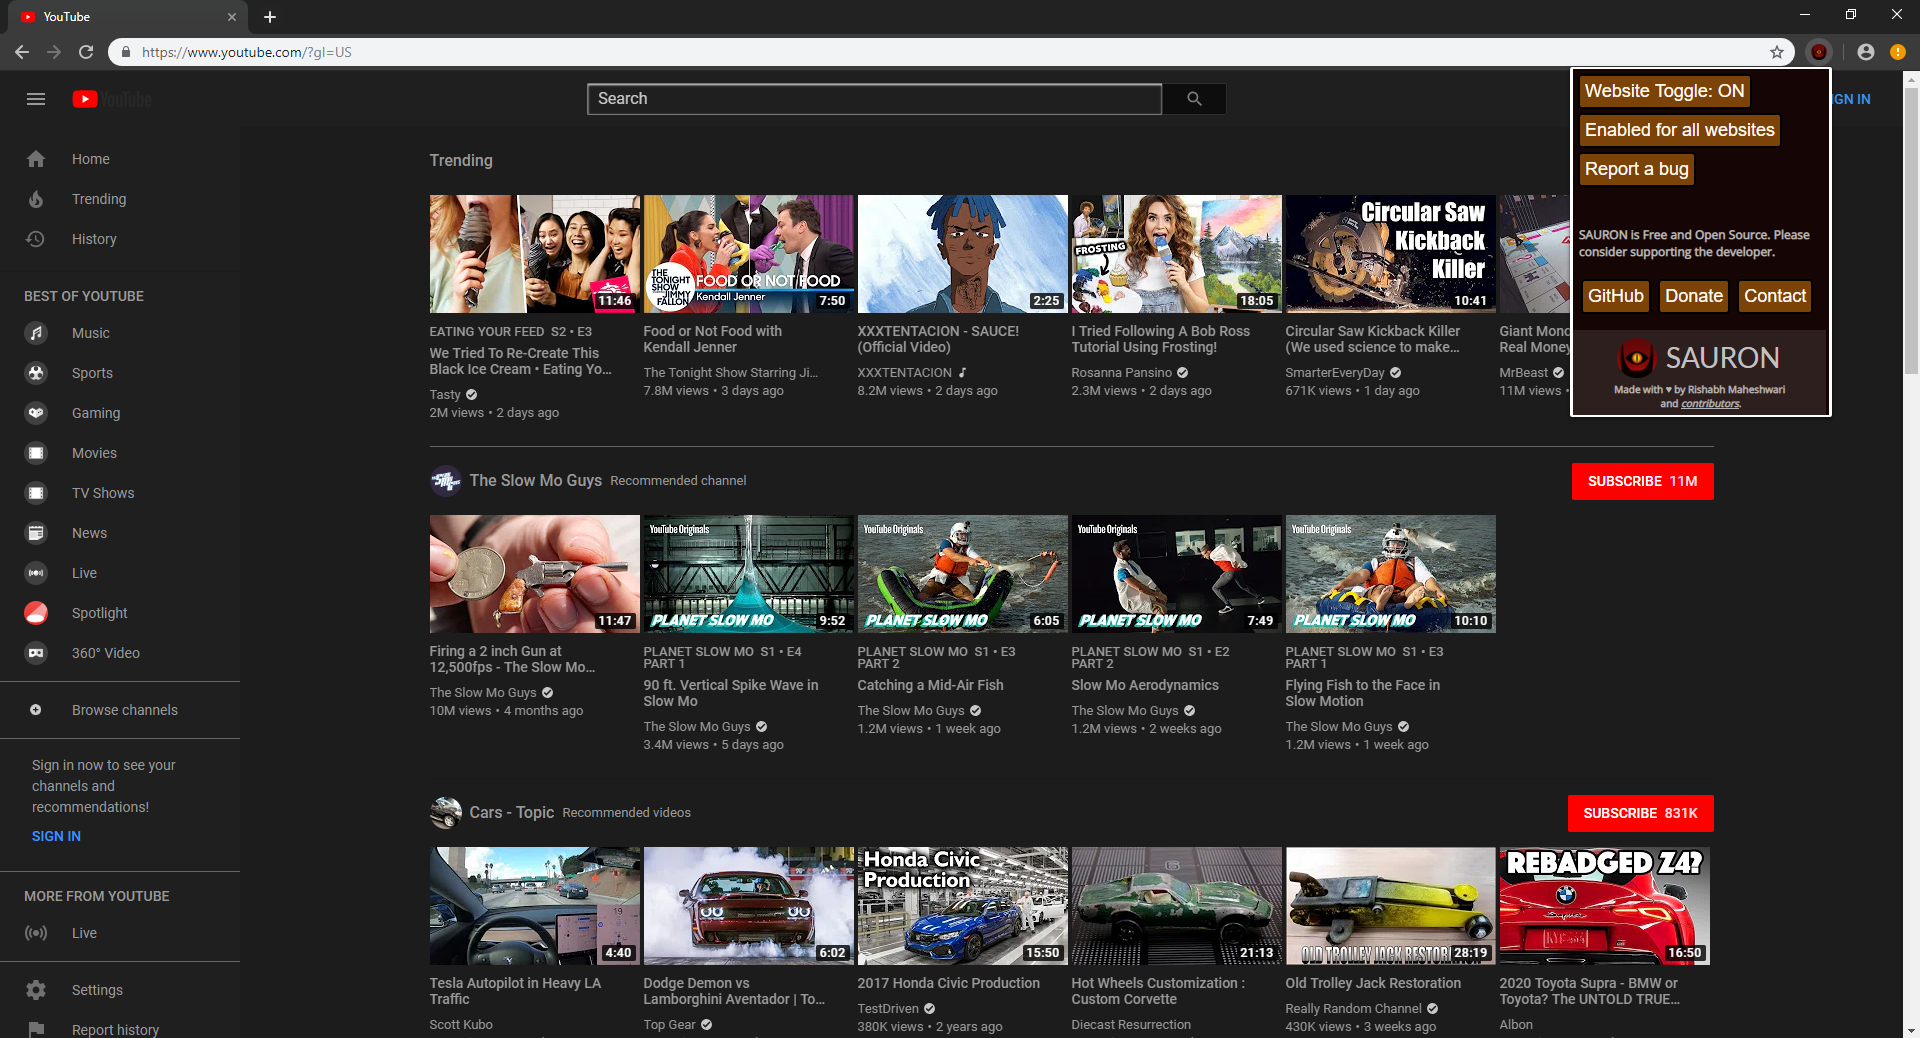Click the SAURON extension icon in toolbar
This screenshot has width=1920, height=1038.
(1819, 52)
